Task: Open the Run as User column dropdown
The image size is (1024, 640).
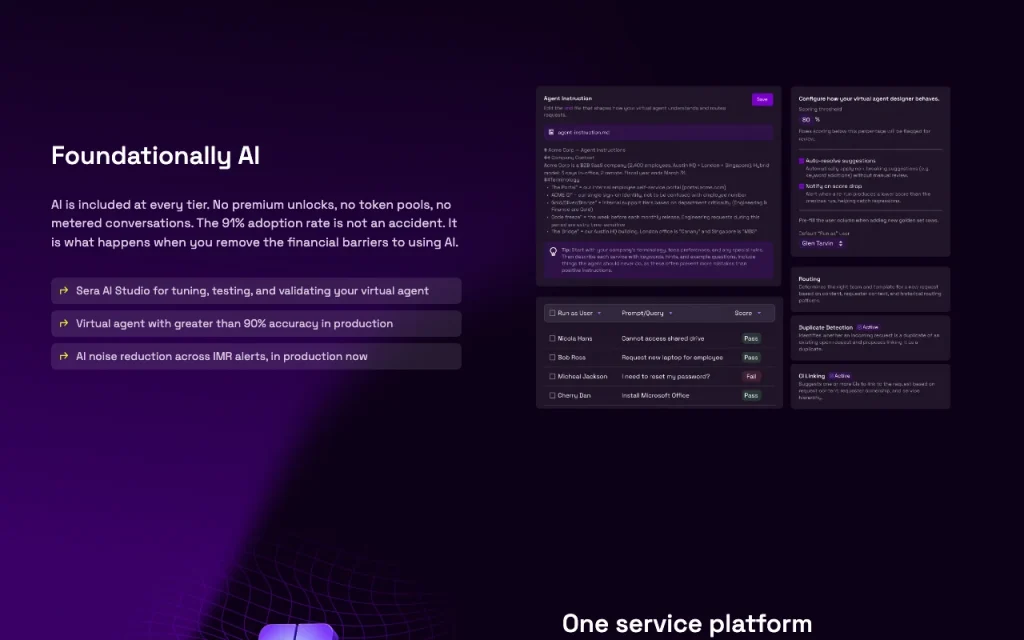Action: [x=599, y=313]
